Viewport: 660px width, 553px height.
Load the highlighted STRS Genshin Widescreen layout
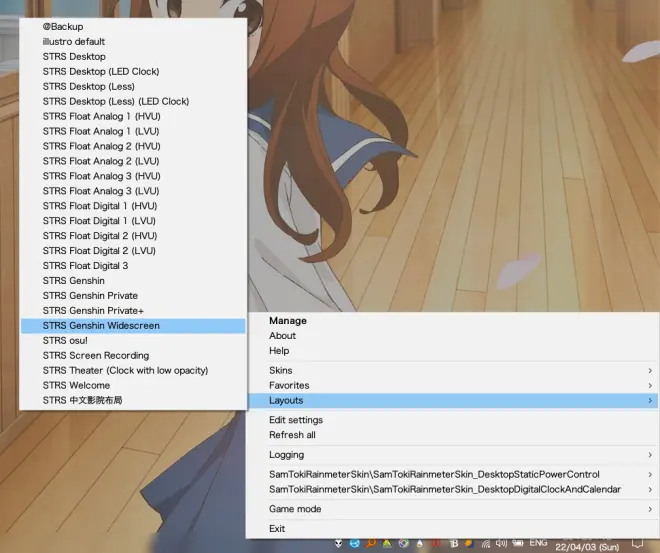tap(133, 326)
